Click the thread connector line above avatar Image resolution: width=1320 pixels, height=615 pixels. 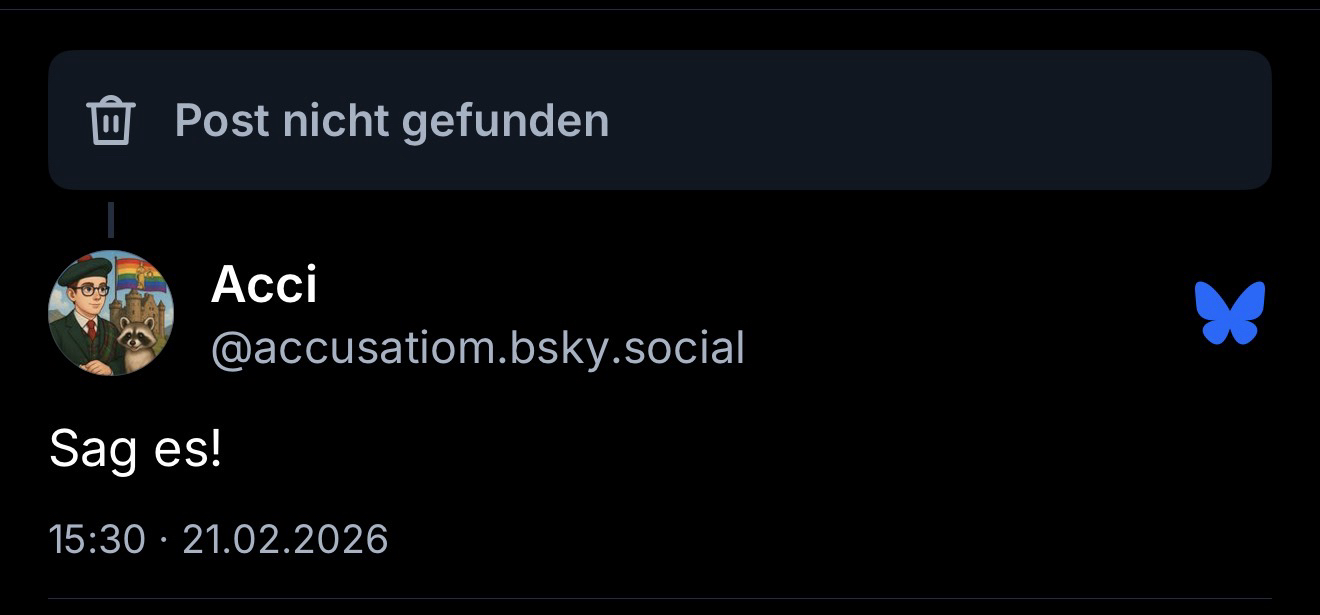[x=110, y=219]
